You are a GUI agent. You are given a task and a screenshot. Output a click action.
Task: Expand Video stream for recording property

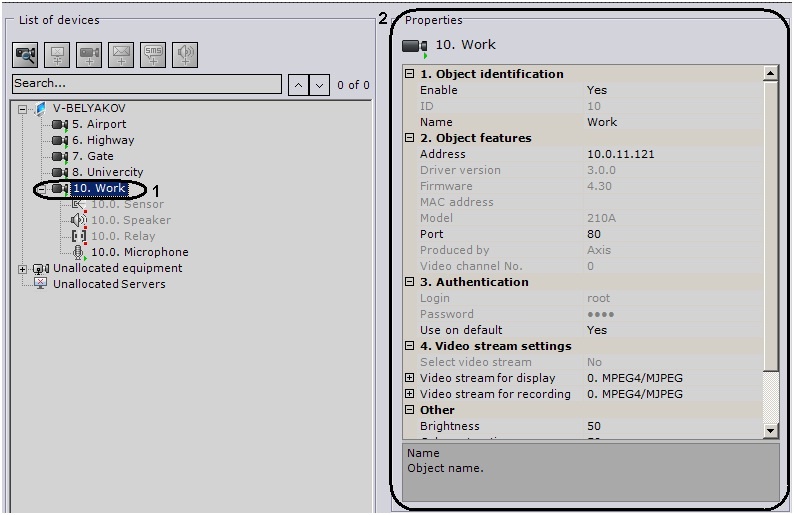pos(410,393)
